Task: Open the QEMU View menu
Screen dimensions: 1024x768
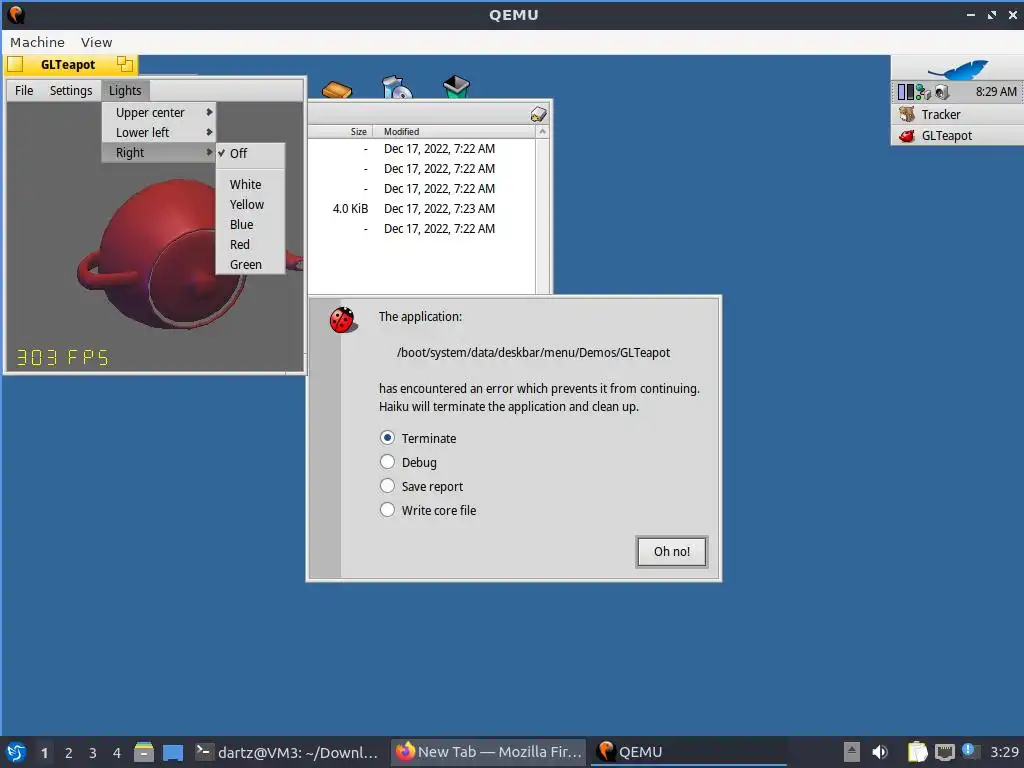Action: point(97,42)
